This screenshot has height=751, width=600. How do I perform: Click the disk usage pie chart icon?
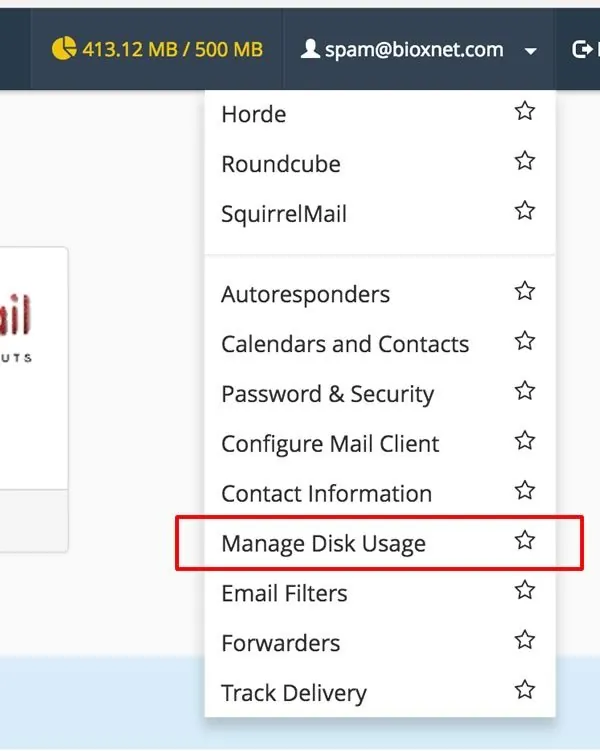pos(62,49)
